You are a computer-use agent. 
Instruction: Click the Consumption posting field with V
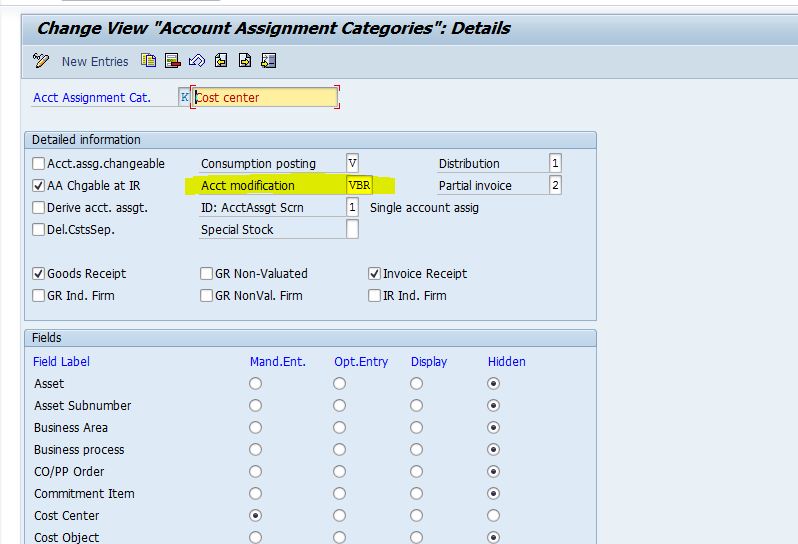coord(352,163)
